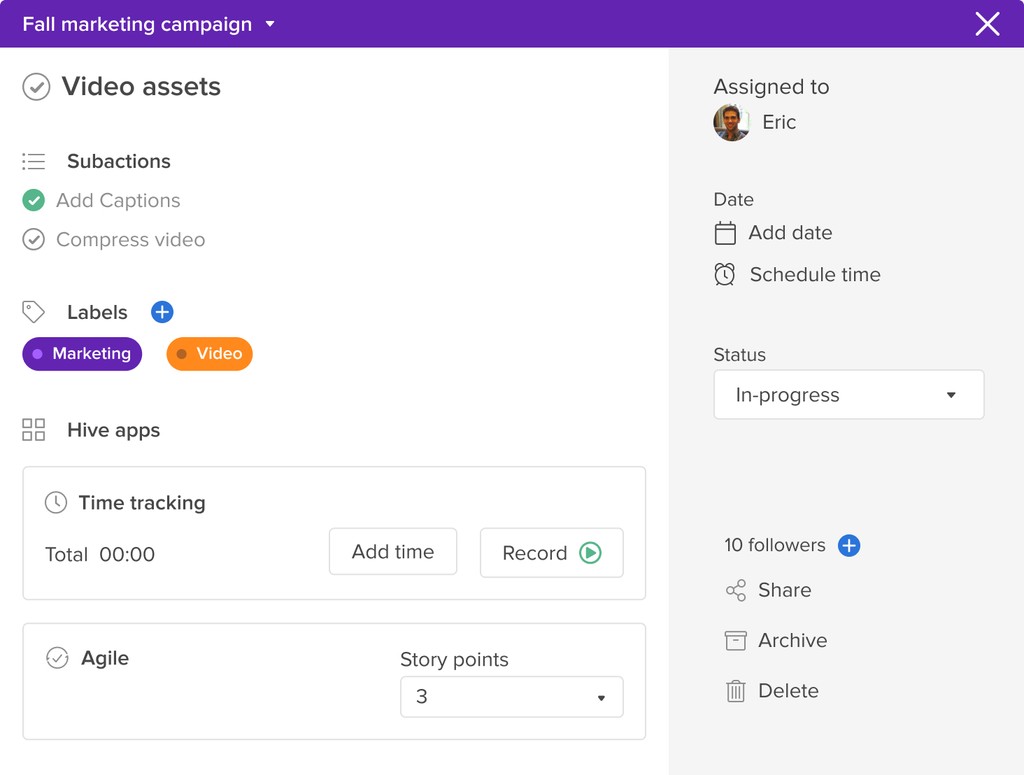Screen dimensions: 1024x775
Task: Click the Add time button
Action: click(x=393, y=552)
